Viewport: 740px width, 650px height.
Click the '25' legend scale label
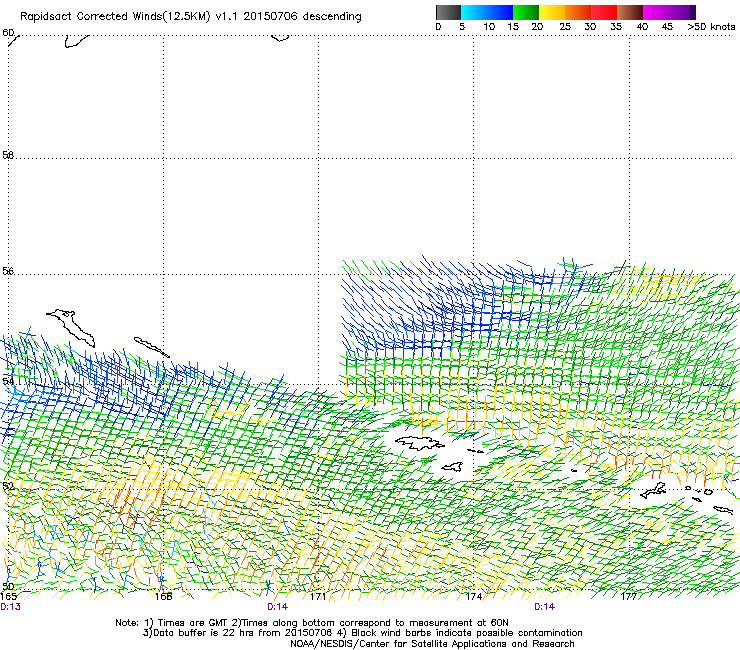point(564,27)
